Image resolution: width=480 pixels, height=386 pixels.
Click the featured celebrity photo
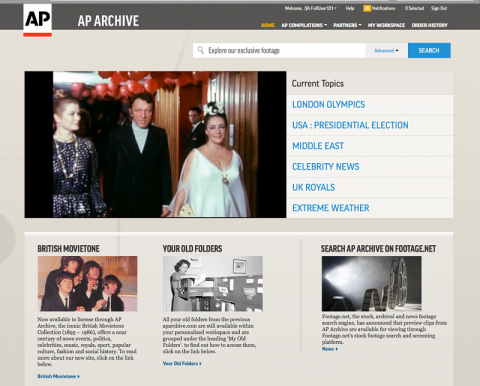pyautogui.click(x=155, y=144)
